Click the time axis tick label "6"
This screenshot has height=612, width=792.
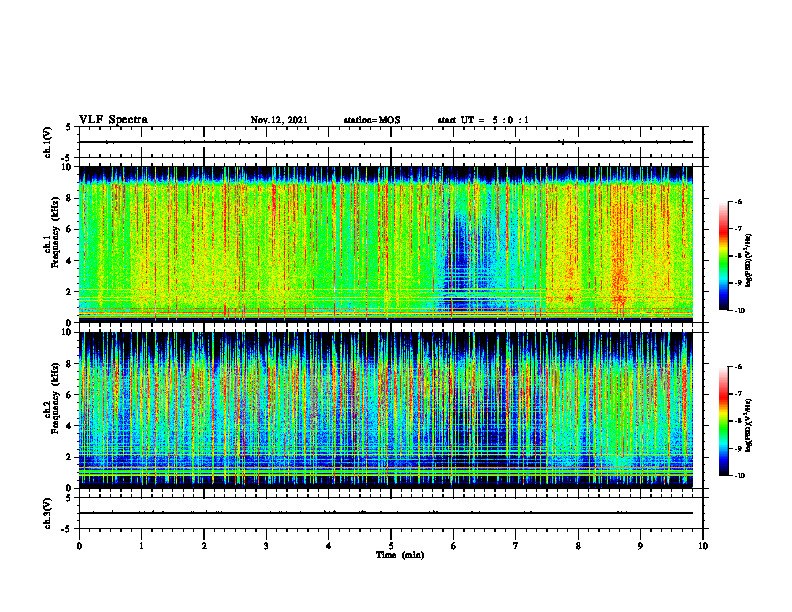(453, 546)
